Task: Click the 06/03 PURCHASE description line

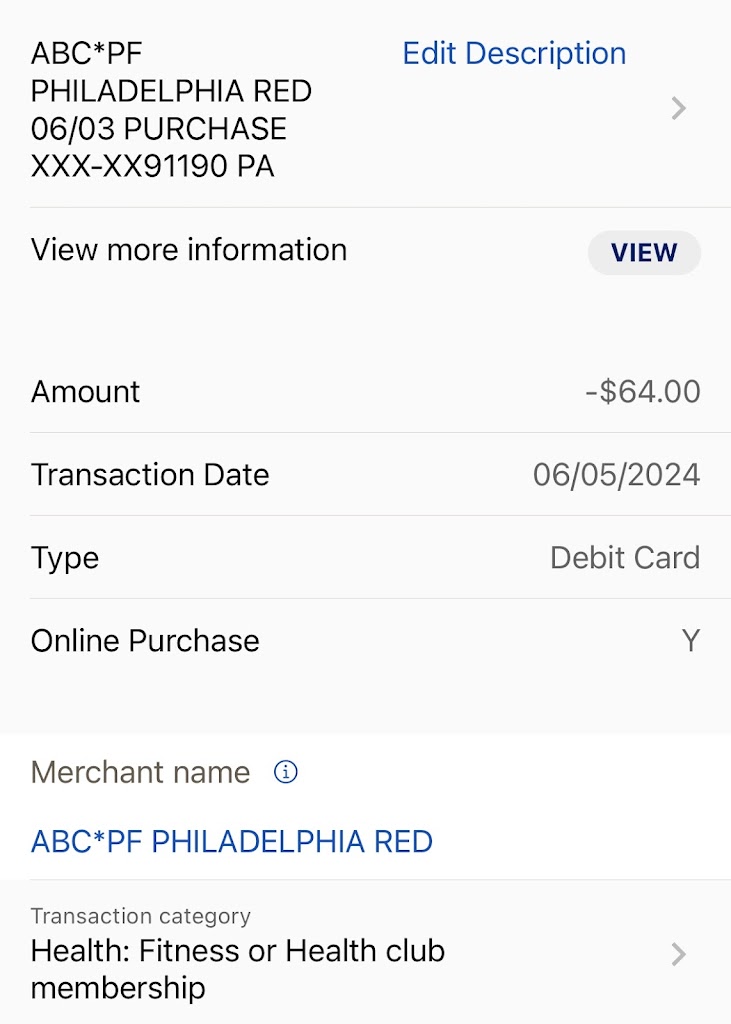Action: point(159,128)
